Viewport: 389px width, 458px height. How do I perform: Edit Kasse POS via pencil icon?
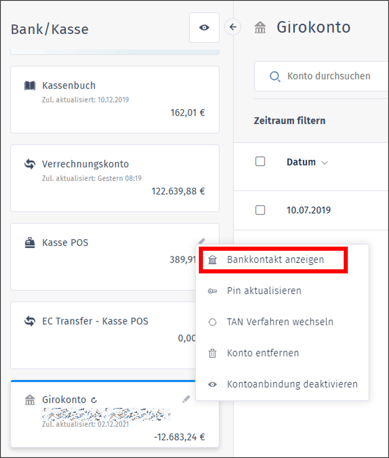tap(202, 241)
